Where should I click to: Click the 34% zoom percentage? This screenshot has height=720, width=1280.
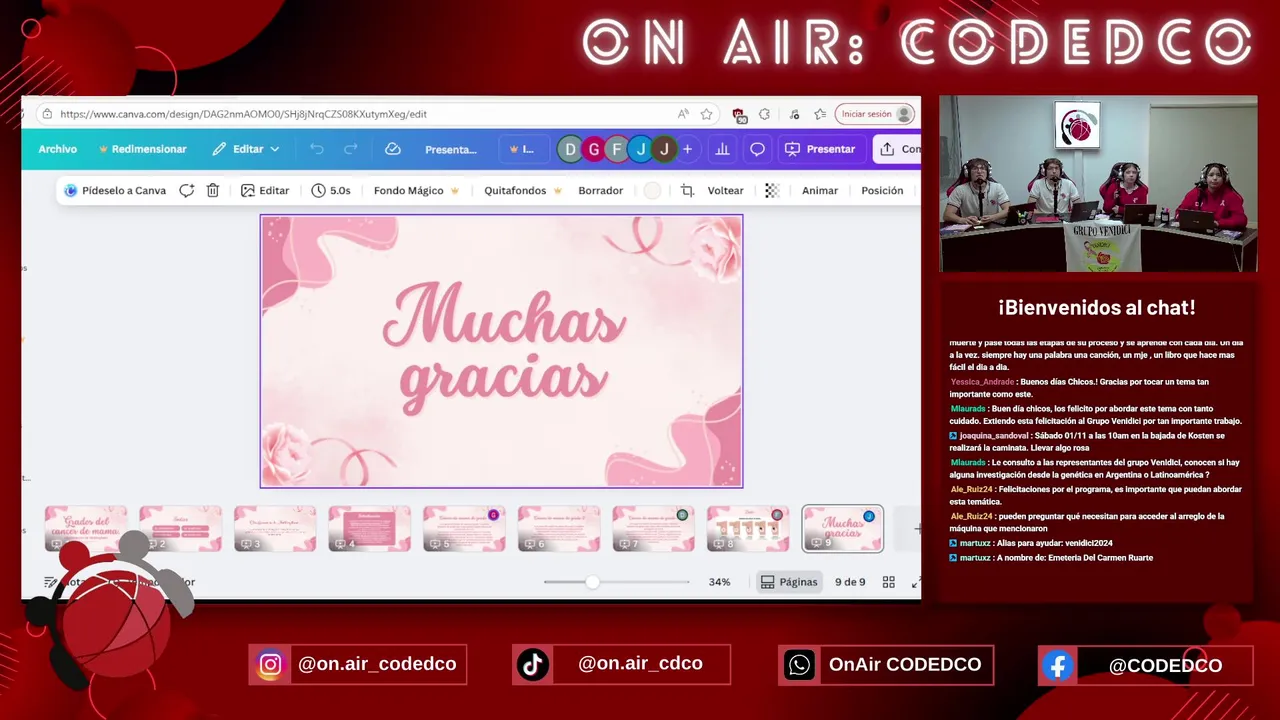[x=719, y=582]
